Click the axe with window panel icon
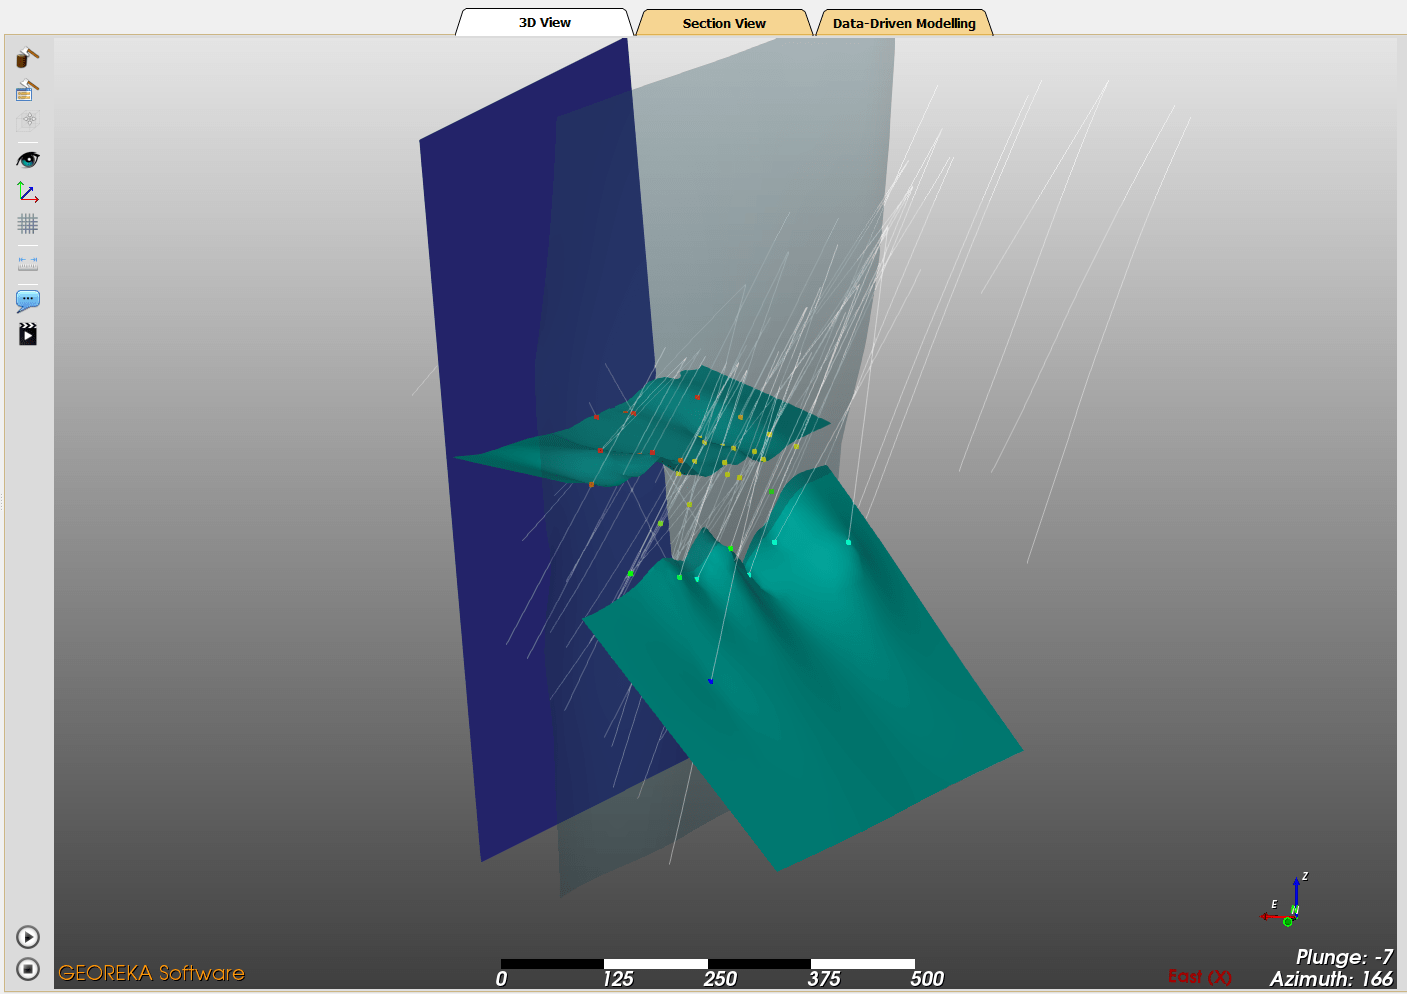This screenshot has width=1407, height=994. pyautogui.click(x=28, y=90)
